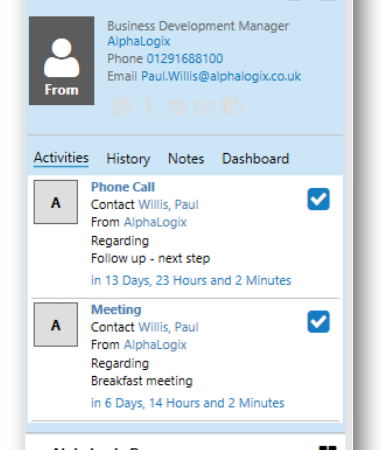The height and width of the screenshot is (450, 381).
Task: Click the calendar activity icon
Action: 121,107
